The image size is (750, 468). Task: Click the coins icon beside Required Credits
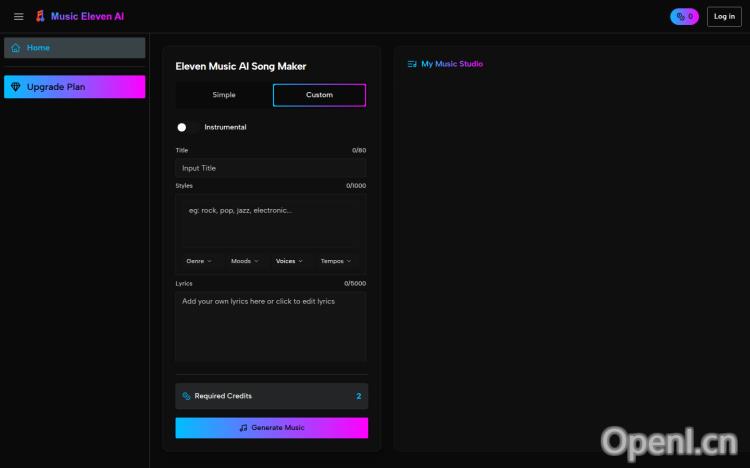187,396
